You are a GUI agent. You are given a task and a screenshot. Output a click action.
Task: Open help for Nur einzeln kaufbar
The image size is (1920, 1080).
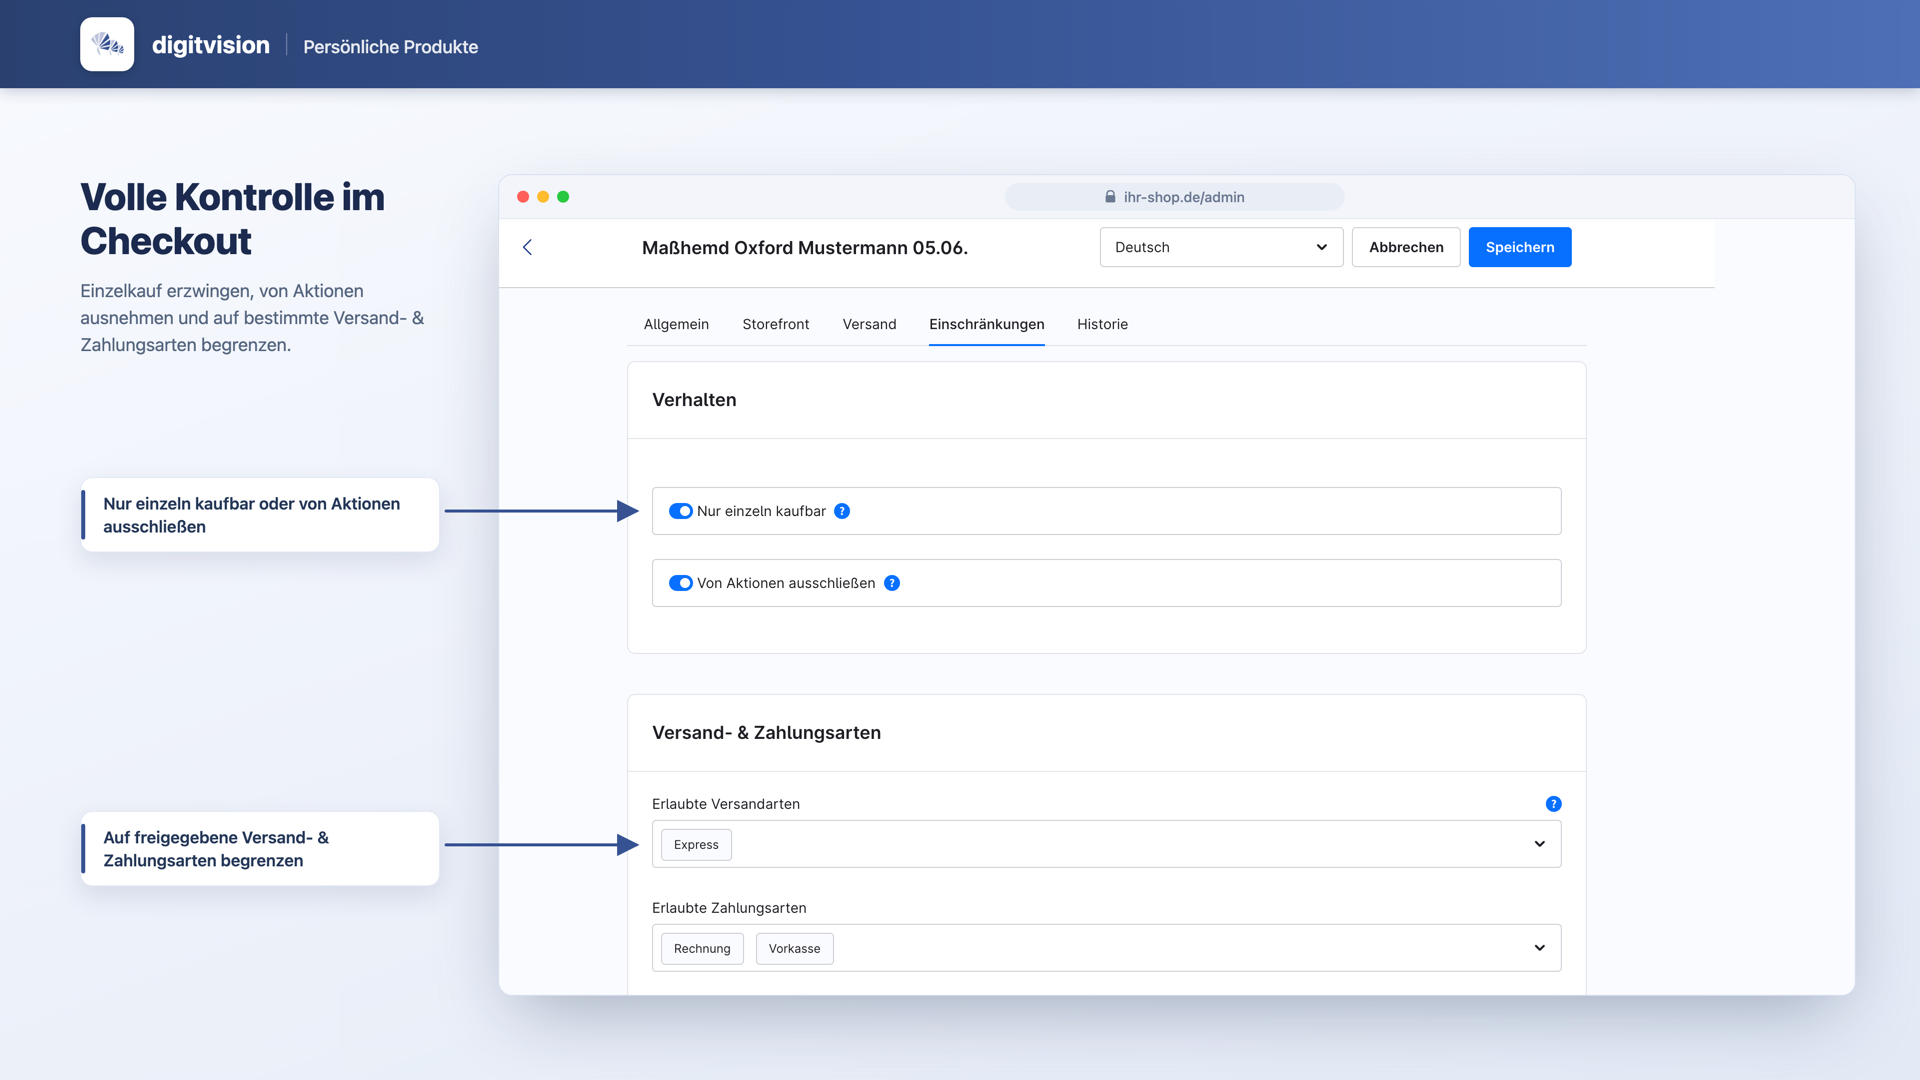[x=842, y=511]
